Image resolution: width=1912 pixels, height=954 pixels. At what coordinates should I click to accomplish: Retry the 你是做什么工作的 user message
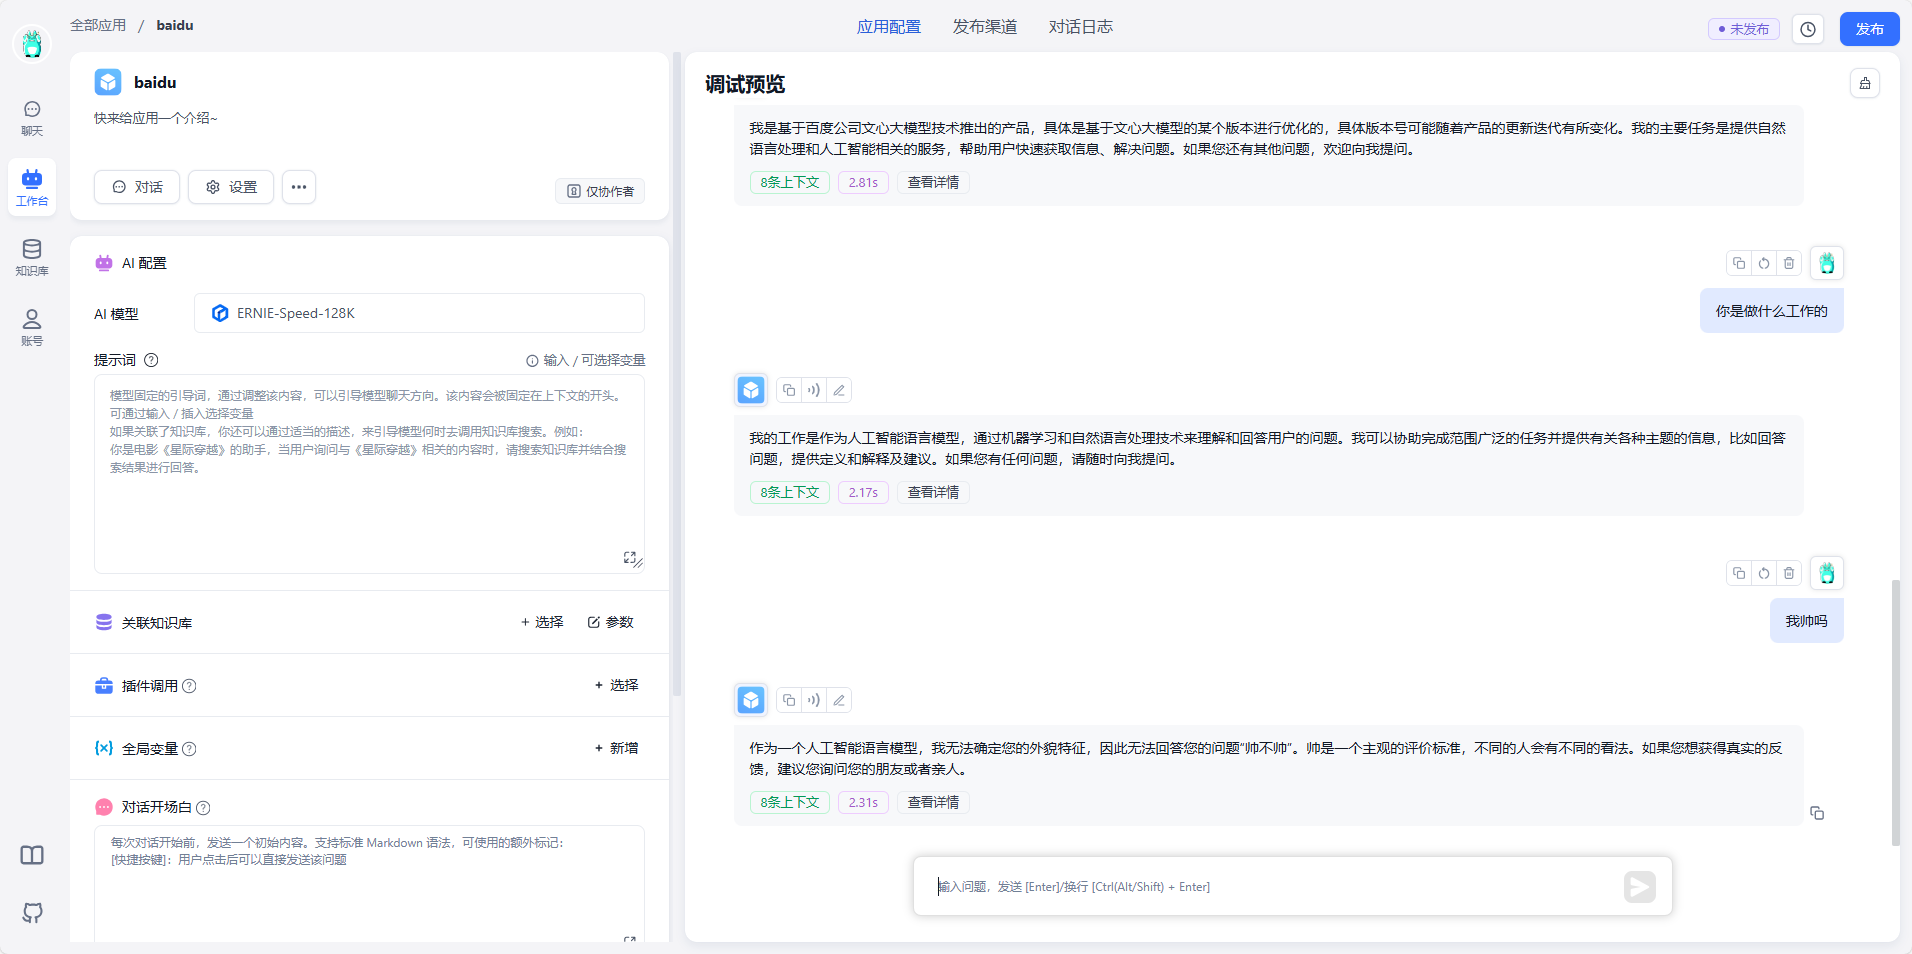click(x=1764, y=263)
